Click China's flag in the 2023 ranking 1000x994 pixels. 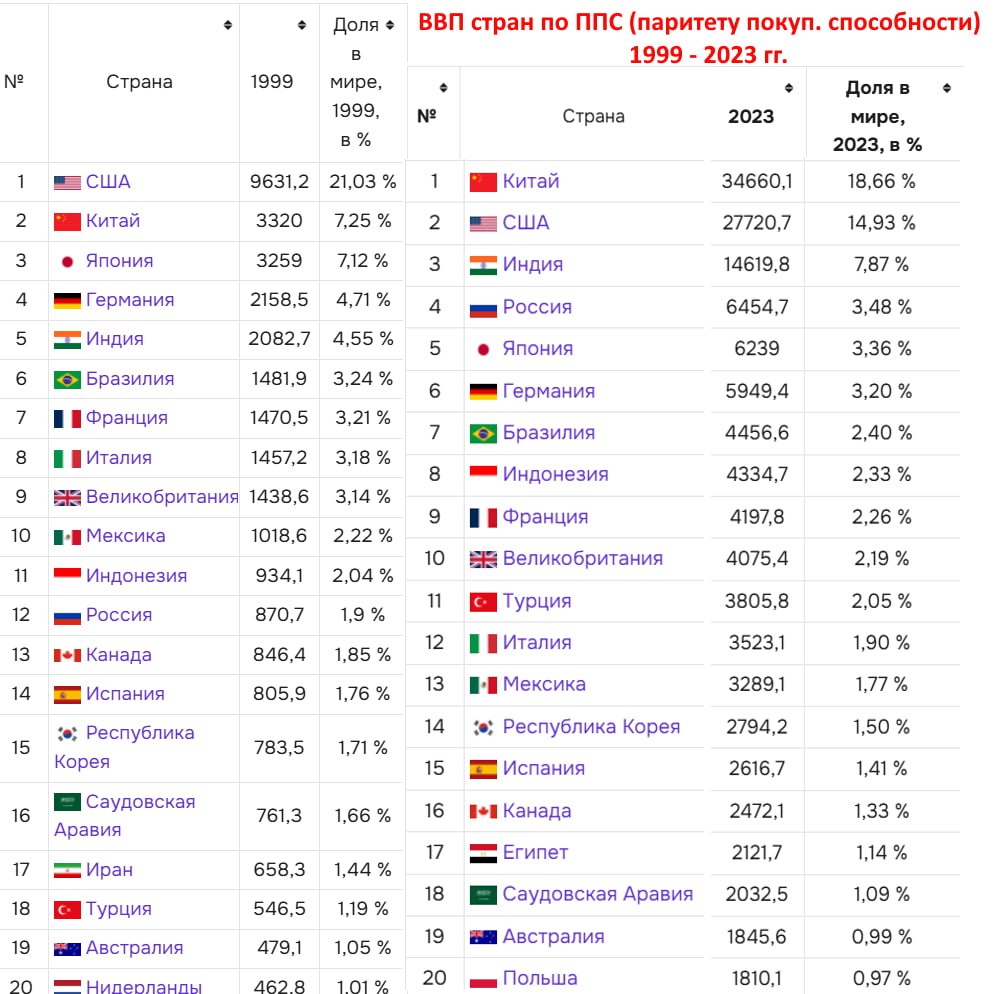(x=483, y=182)
